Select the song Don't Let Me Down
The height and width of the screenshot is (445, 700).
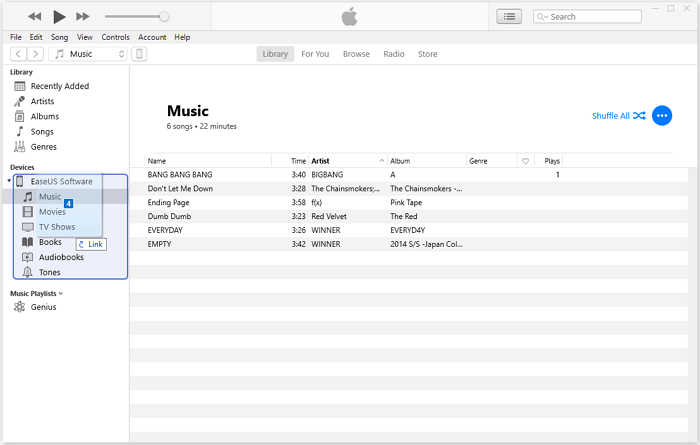(x=180, y=189)
